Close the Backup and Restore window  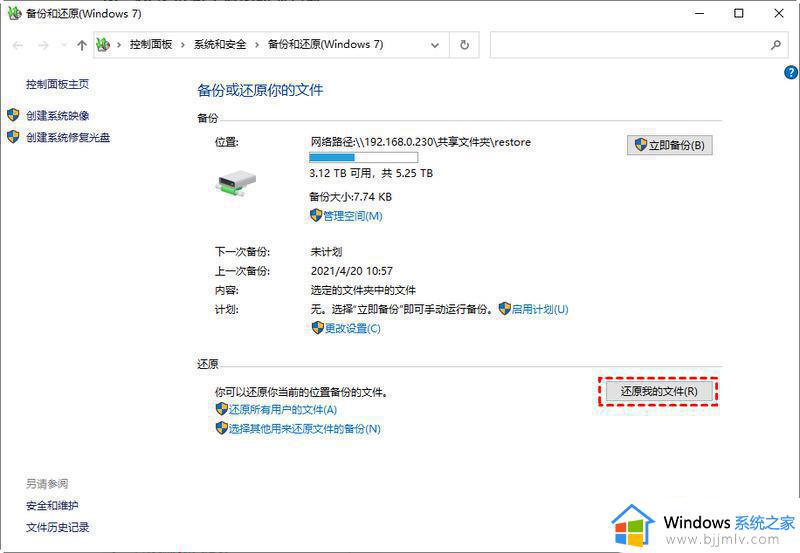[779, 13]
